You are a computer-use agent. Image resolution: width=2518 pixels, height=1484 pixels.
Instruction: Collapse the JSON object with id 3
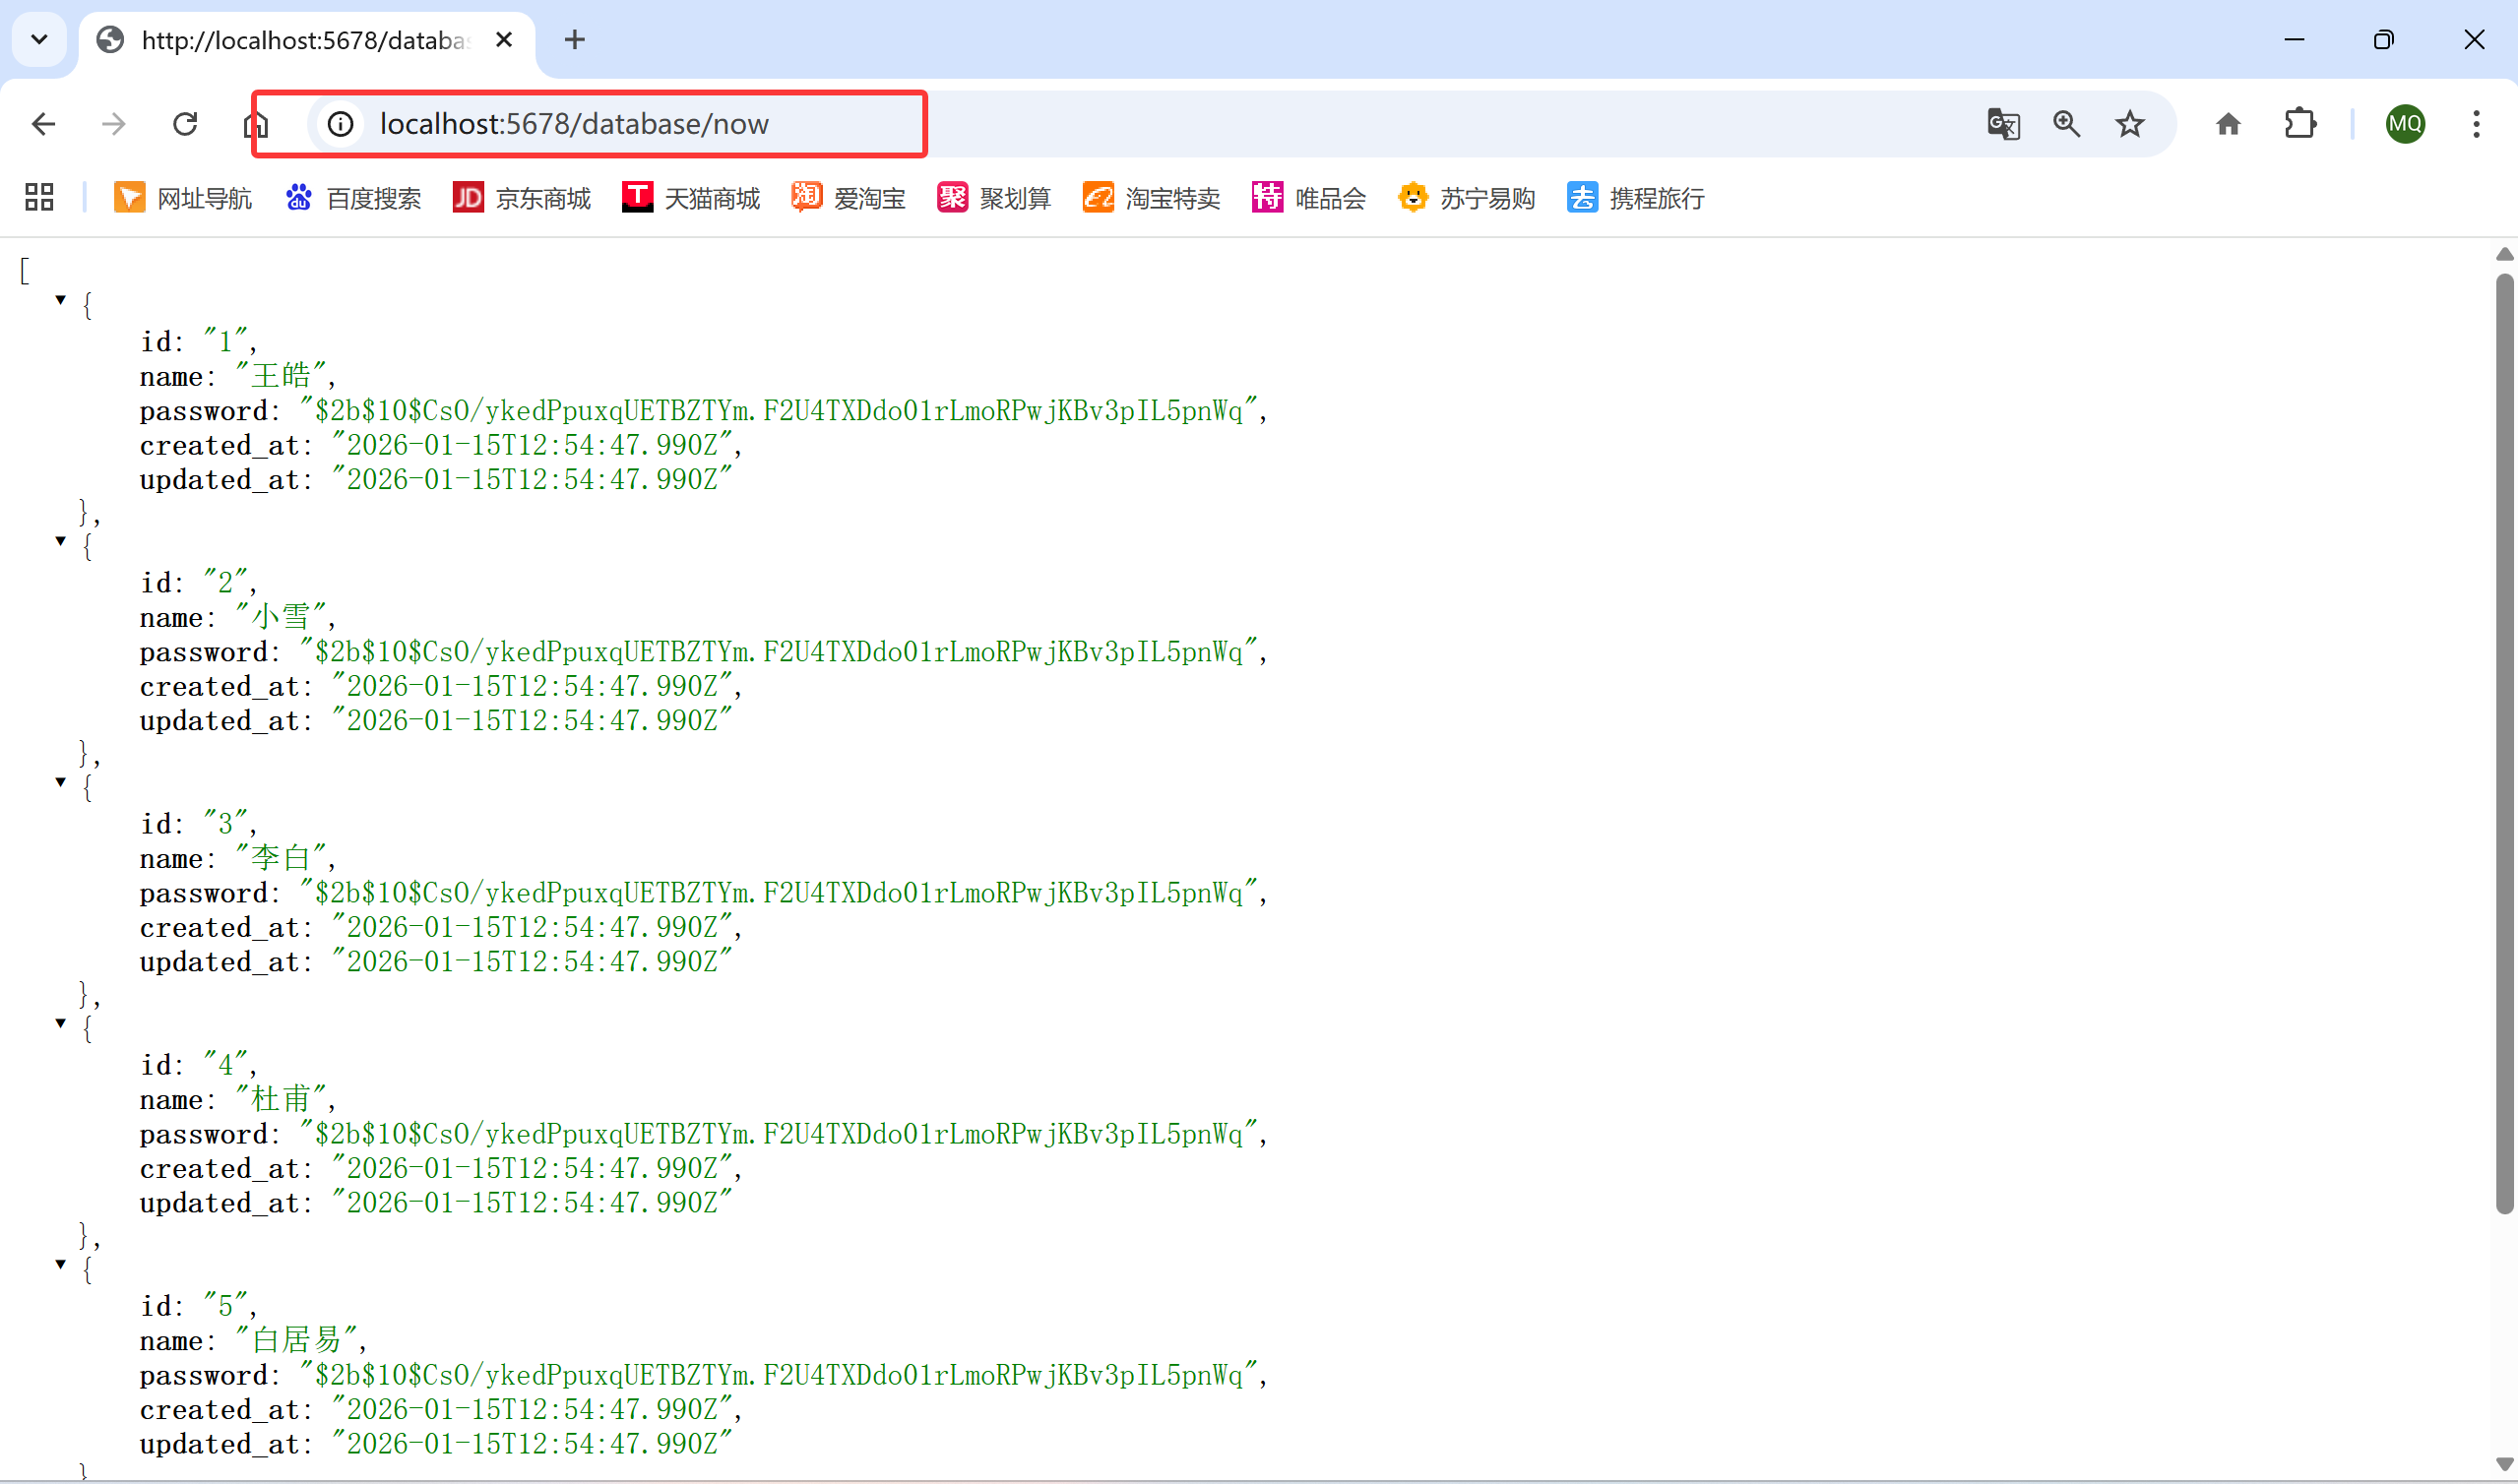[61, 782]
